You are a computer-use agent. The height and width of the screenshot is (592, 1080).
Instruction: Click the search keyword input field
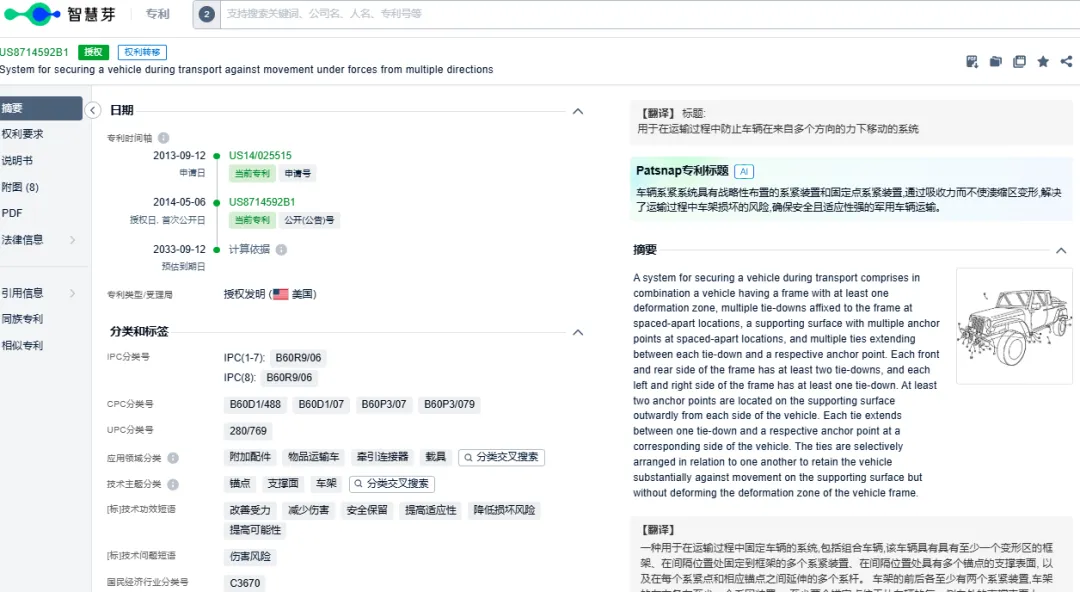[650, 14]
